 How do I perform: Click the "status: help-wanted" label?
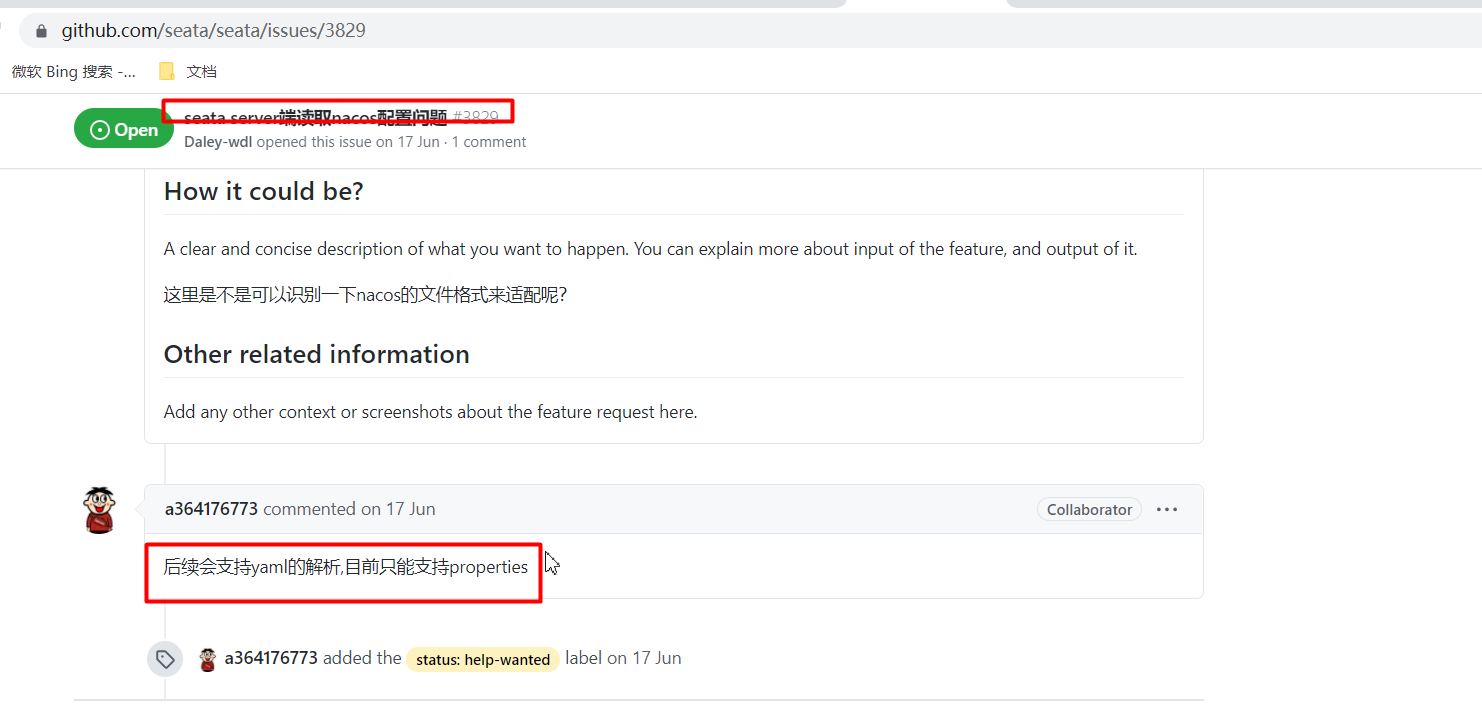tap(483, 659)
